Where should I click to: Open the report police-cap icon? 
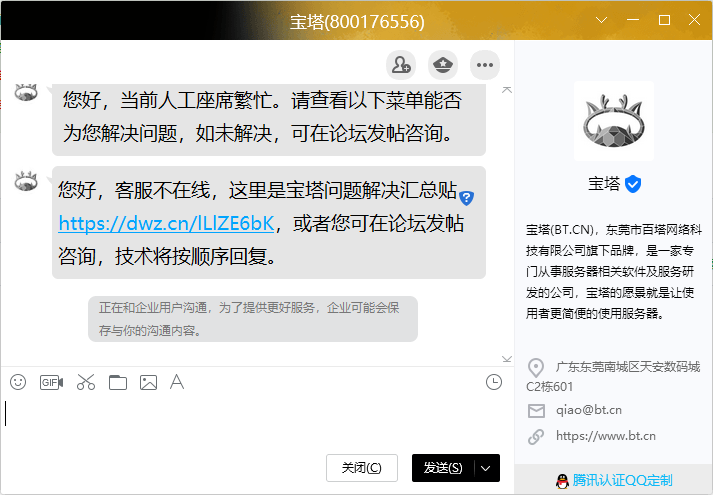(443, 65)
